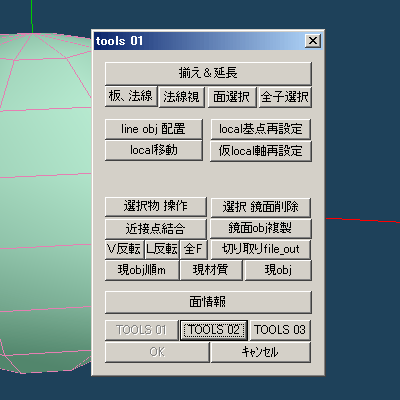Click the 切り取りfile_out button
The width and height of the screenshot is (400, 400).
pyautogui.click(x=261, y=249)
